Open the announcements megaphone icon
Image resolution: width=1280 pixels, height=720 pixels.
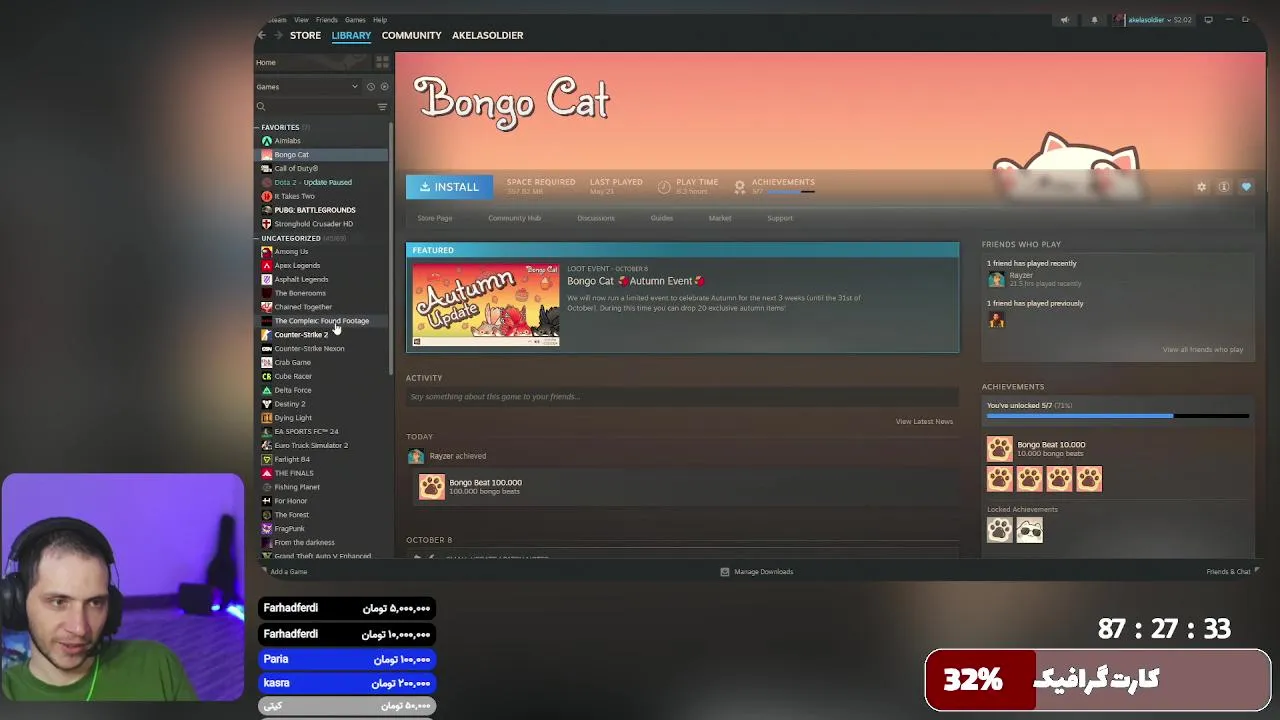coord(1065,20)
